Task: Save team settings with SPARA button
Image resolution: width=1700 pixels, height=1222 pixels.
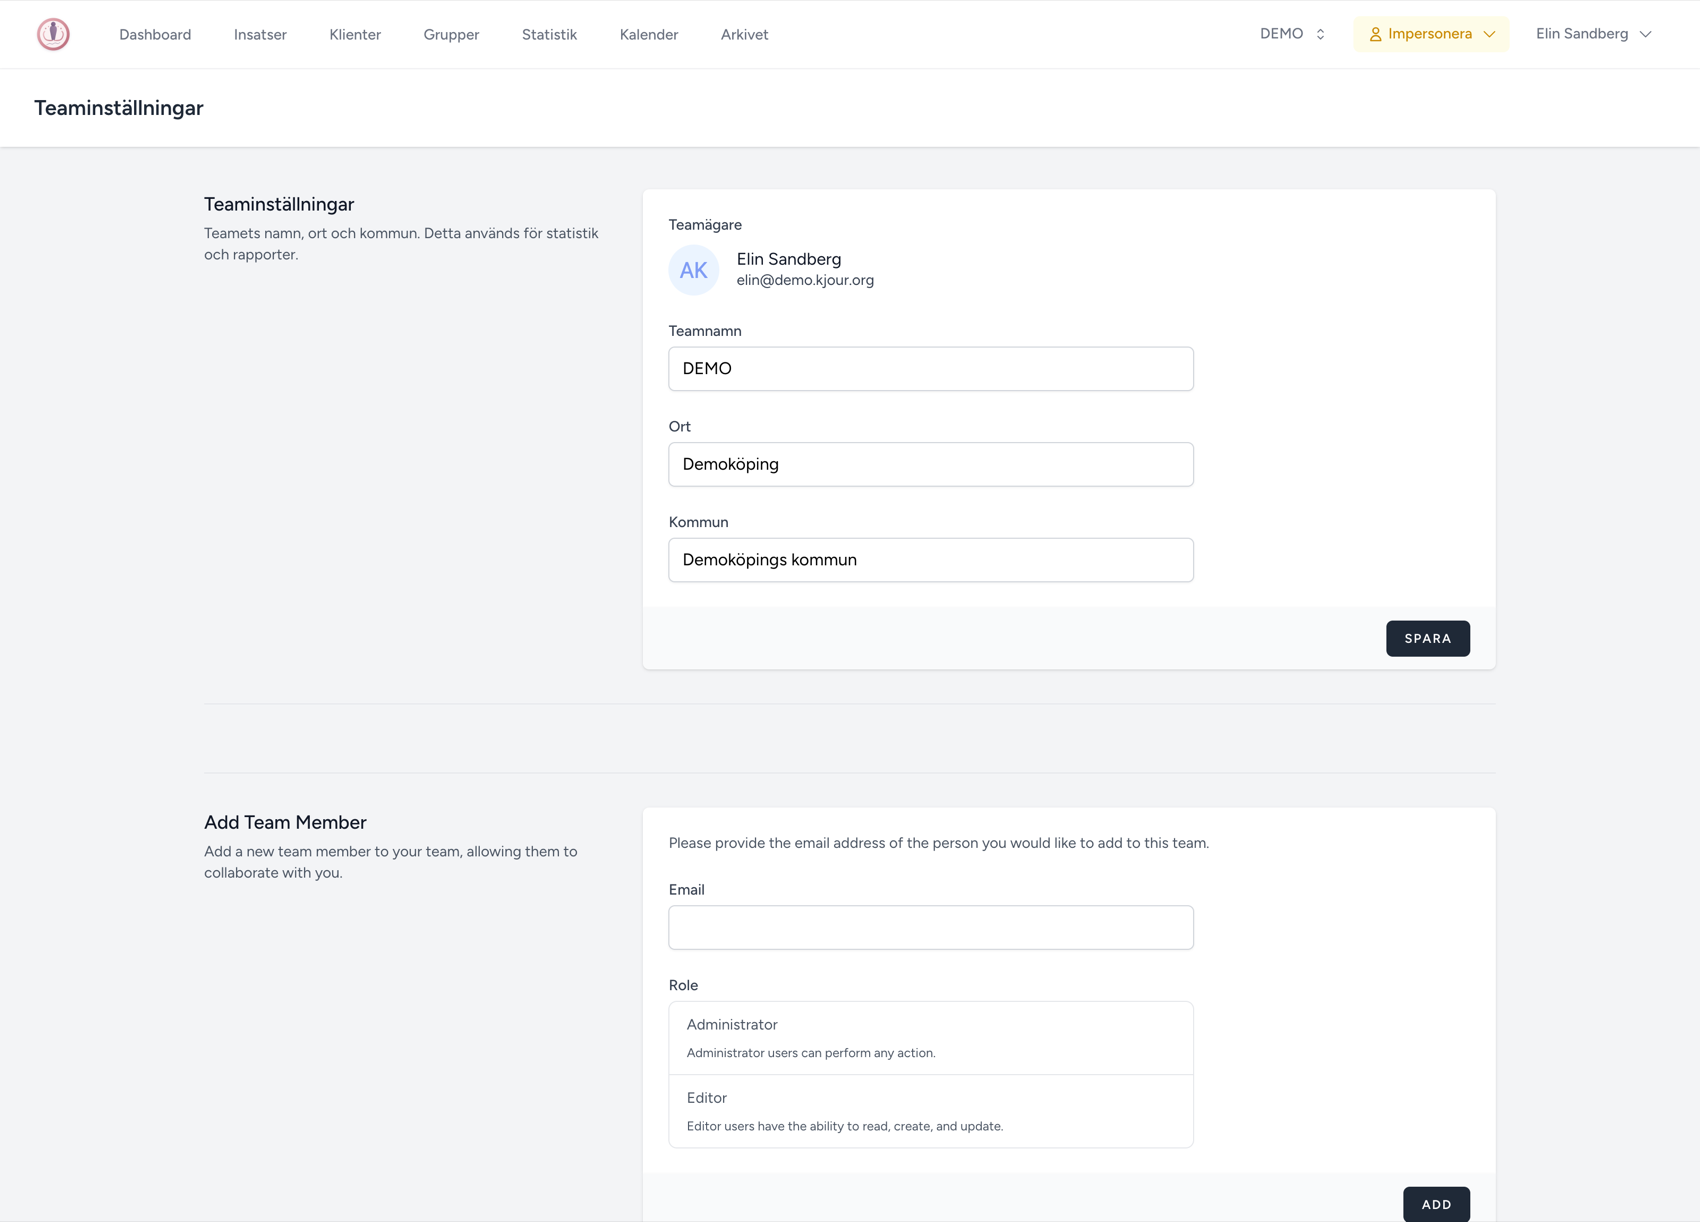Action: pyautogui.click(x=1427, y=639)
